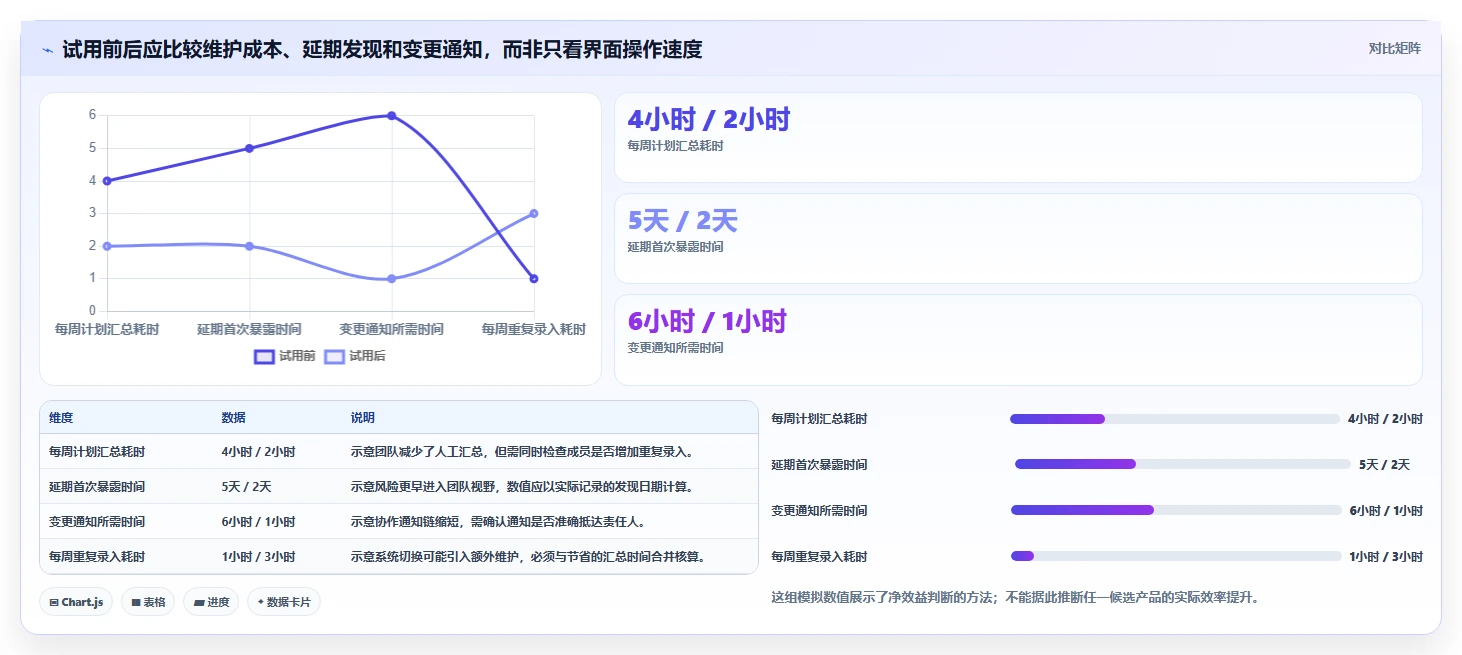Click the table note starting 示意系统切换可能引入额外维护
Viewport: 1462px width, 655px height.
[529, 557]
